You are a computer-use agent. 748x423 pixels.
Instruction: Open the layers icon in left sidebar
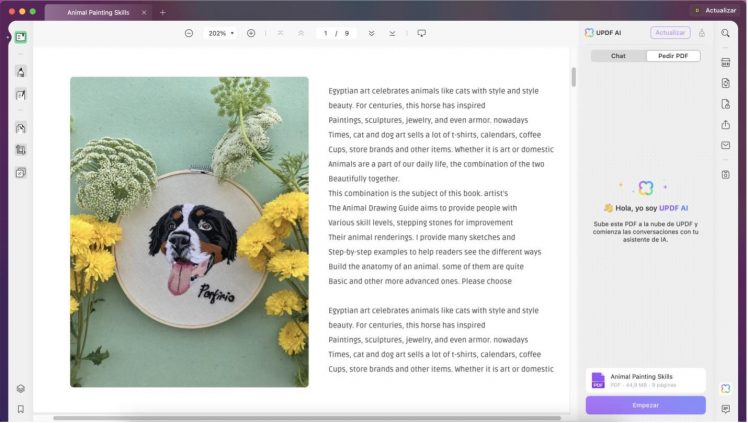pos(20,388)
